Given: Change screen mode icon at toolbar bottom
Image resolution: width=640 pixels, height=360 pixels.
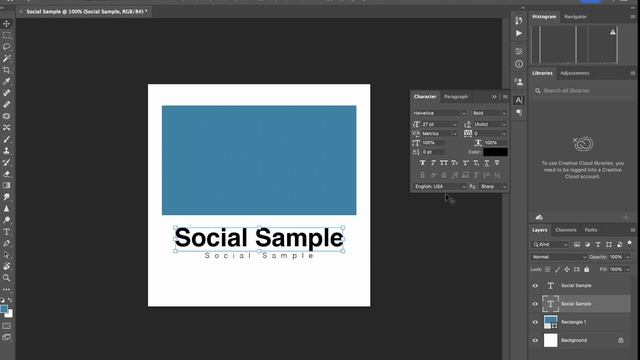Looking at the screenshot, I should (x=7, y=337).
